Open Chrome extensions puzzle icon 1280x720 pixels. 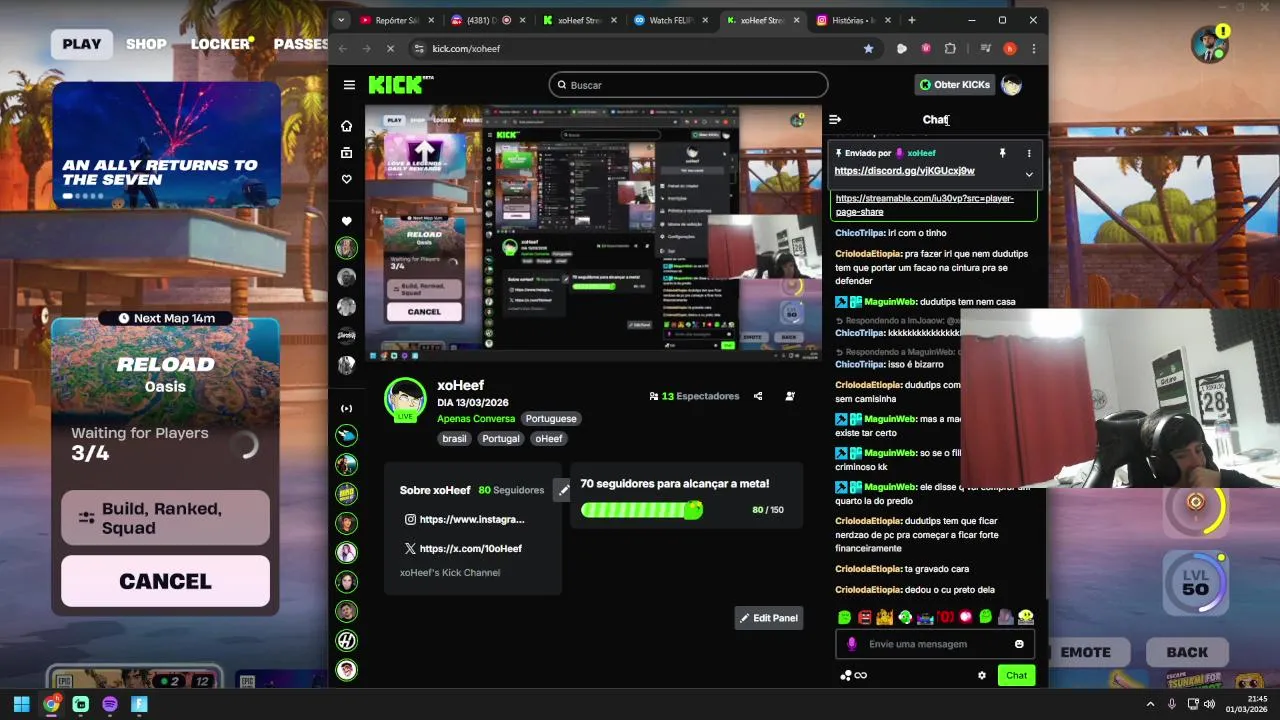950,48
